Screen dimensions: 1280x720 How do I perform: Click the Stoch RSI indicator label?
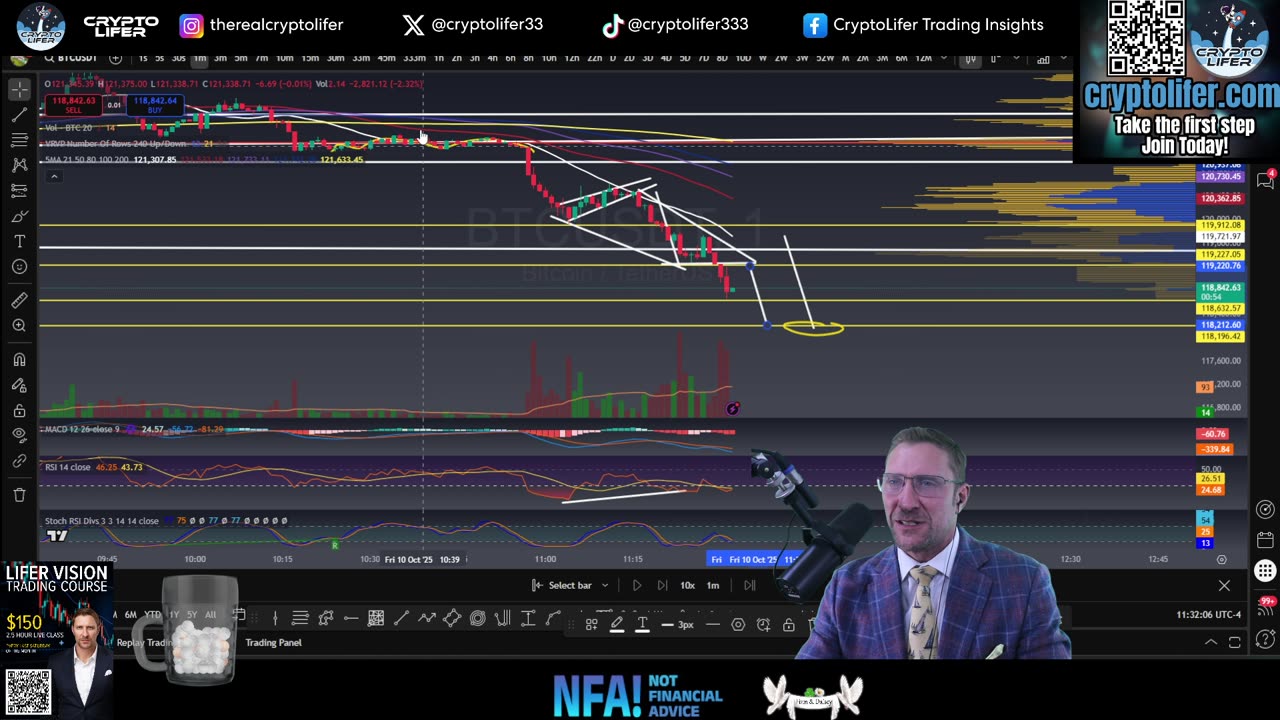[x=101, y=521]
